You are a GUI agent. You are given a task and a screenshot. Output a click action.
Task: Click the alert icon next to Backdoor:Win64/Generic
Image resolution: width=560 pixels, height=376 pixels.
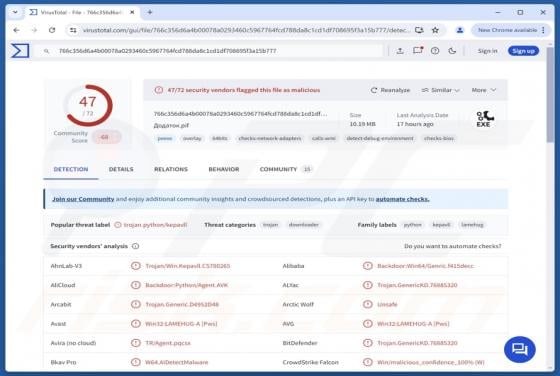[x=368, y=266]
